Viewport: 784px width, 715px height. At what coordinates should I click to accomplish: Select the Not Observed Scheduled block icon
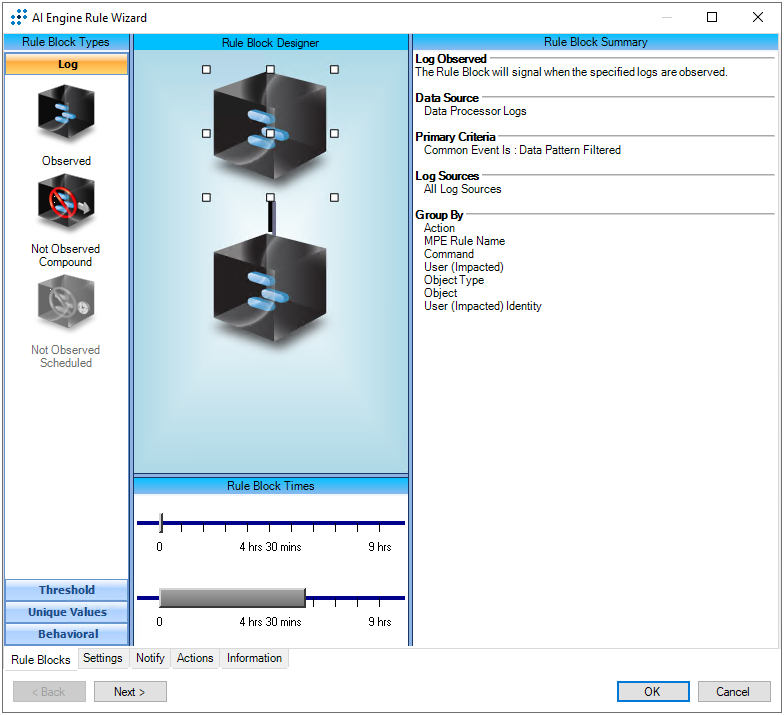click(66, 304)
